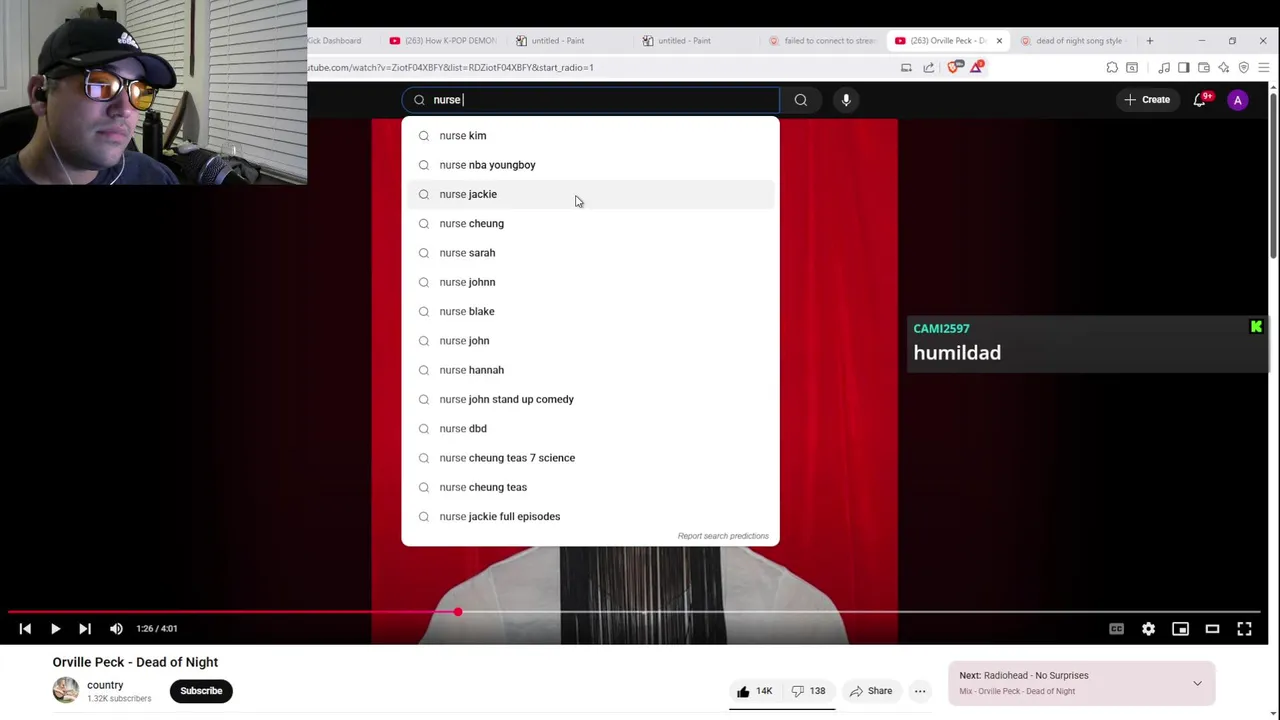Viewport: 1280px width, 720px height.
Task: Mute the video volume speaker icon
Action: point(116,629)
